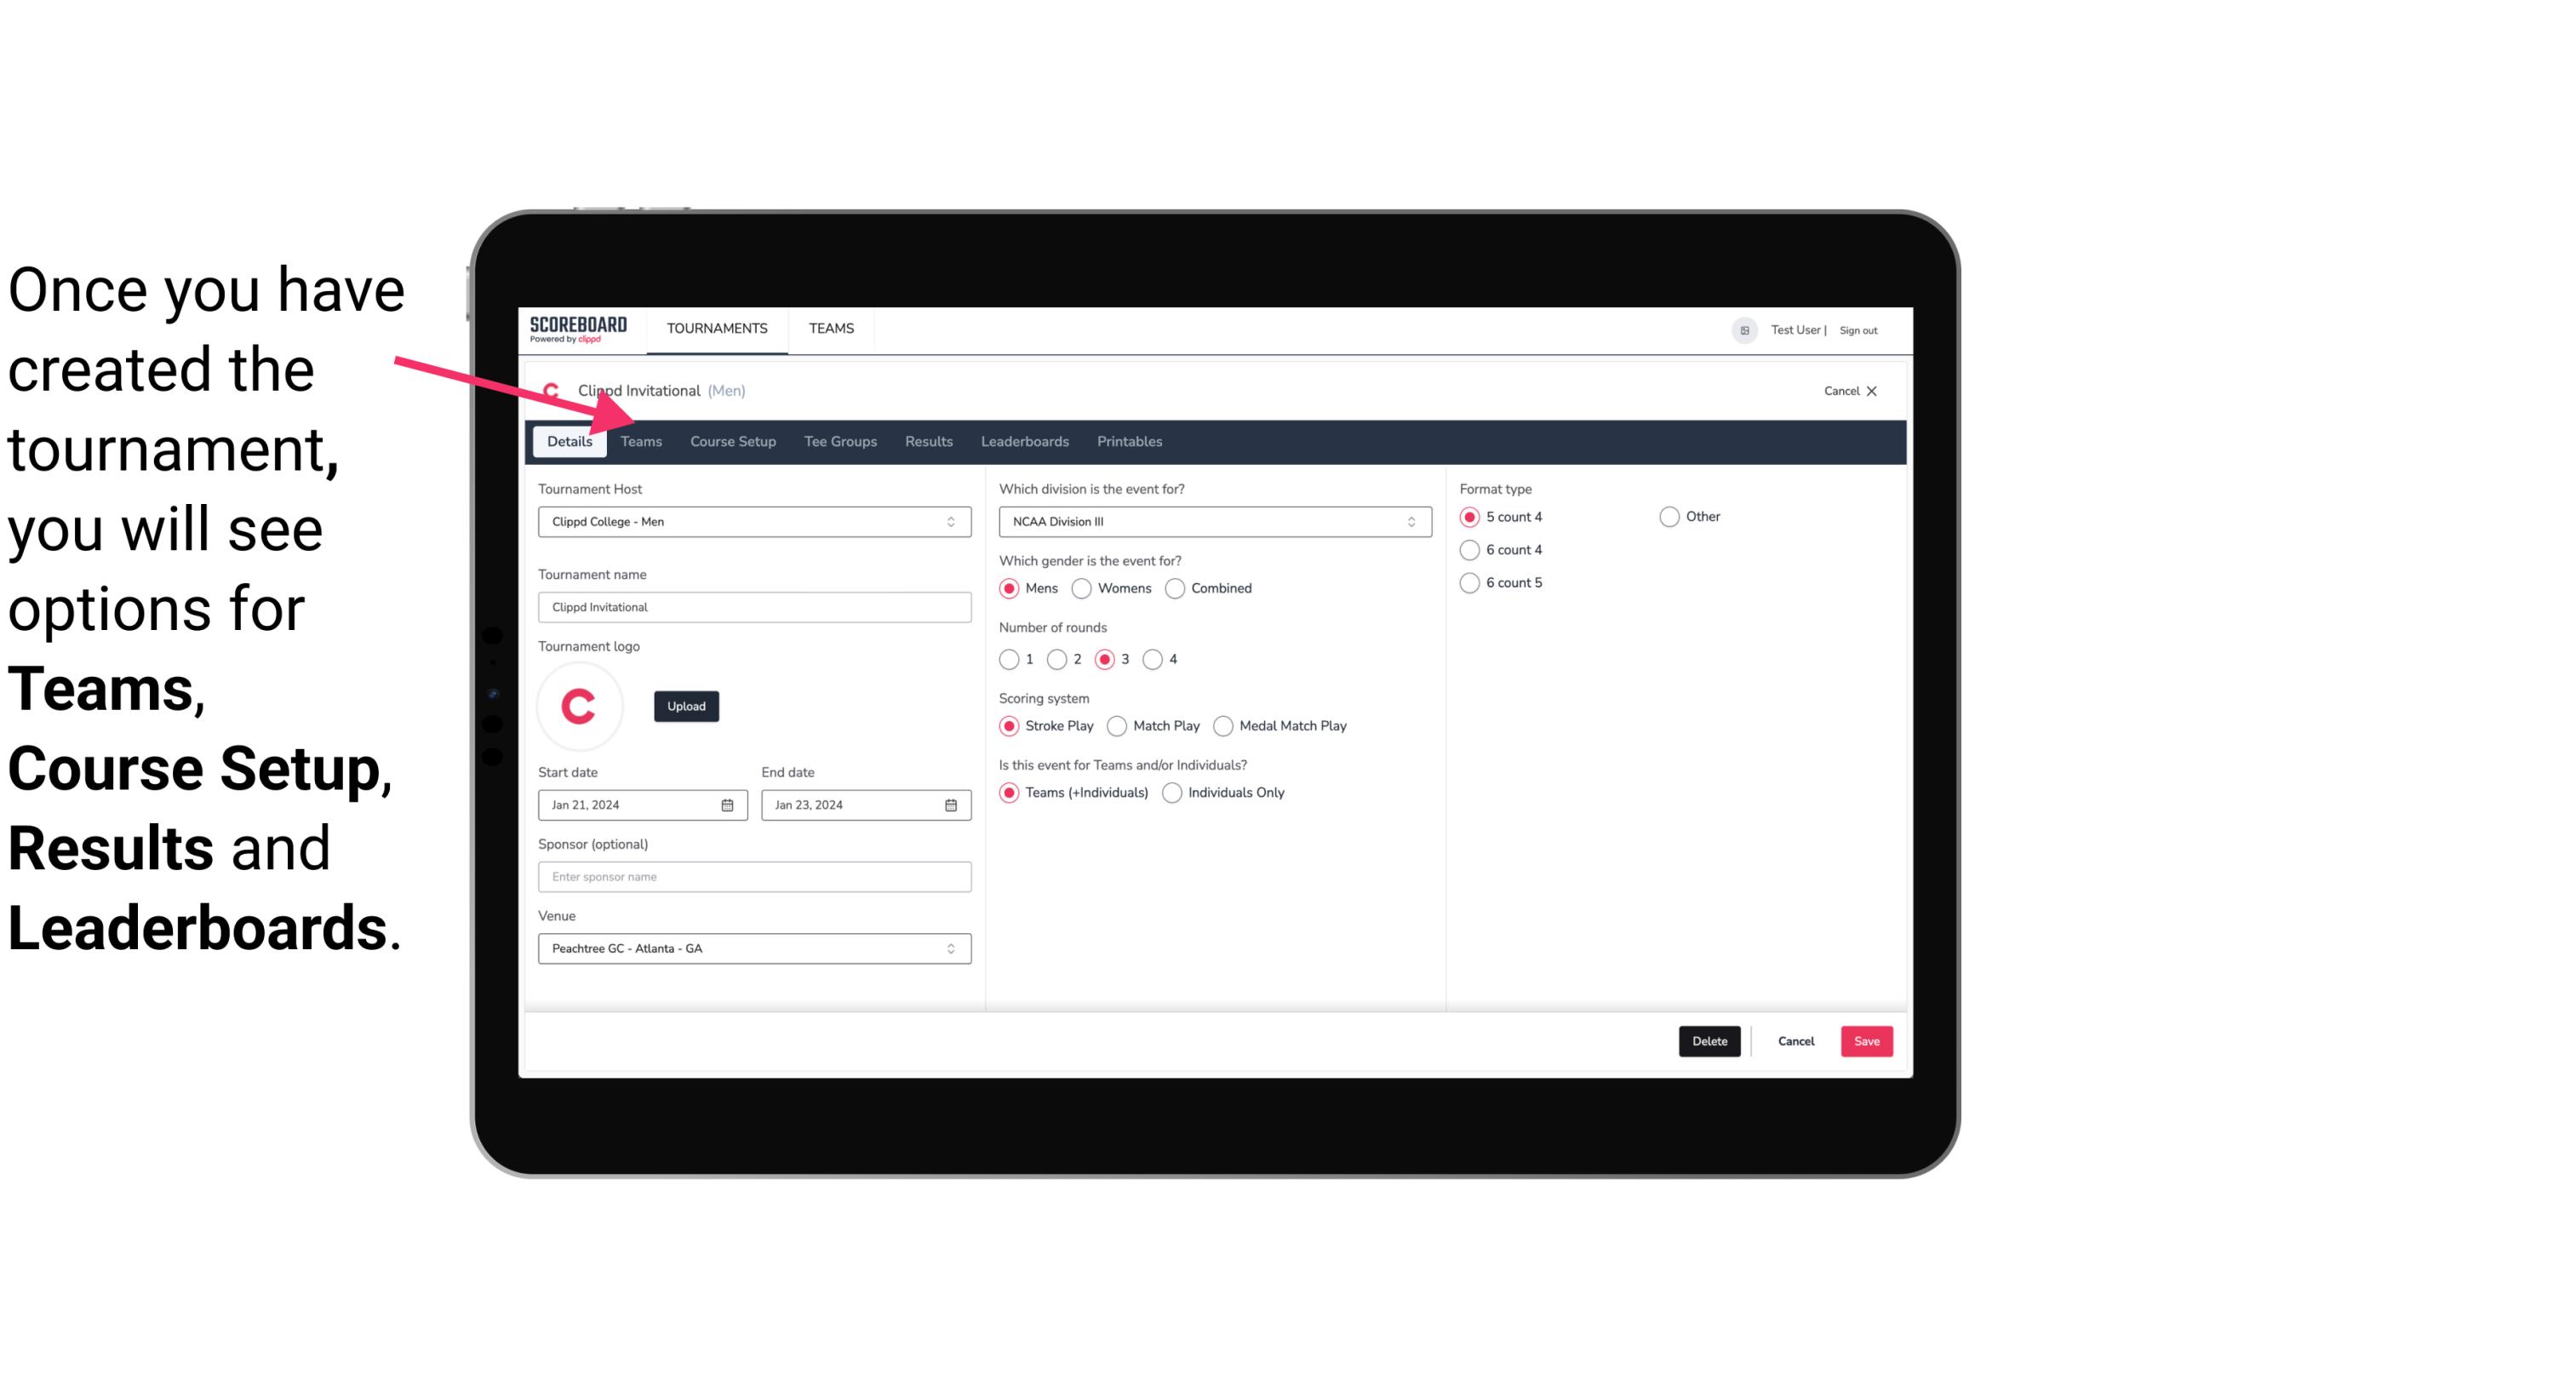Select the 2 rounds radio button
Screen dimensions: 2576x1386
click(x=1059, y=659)
